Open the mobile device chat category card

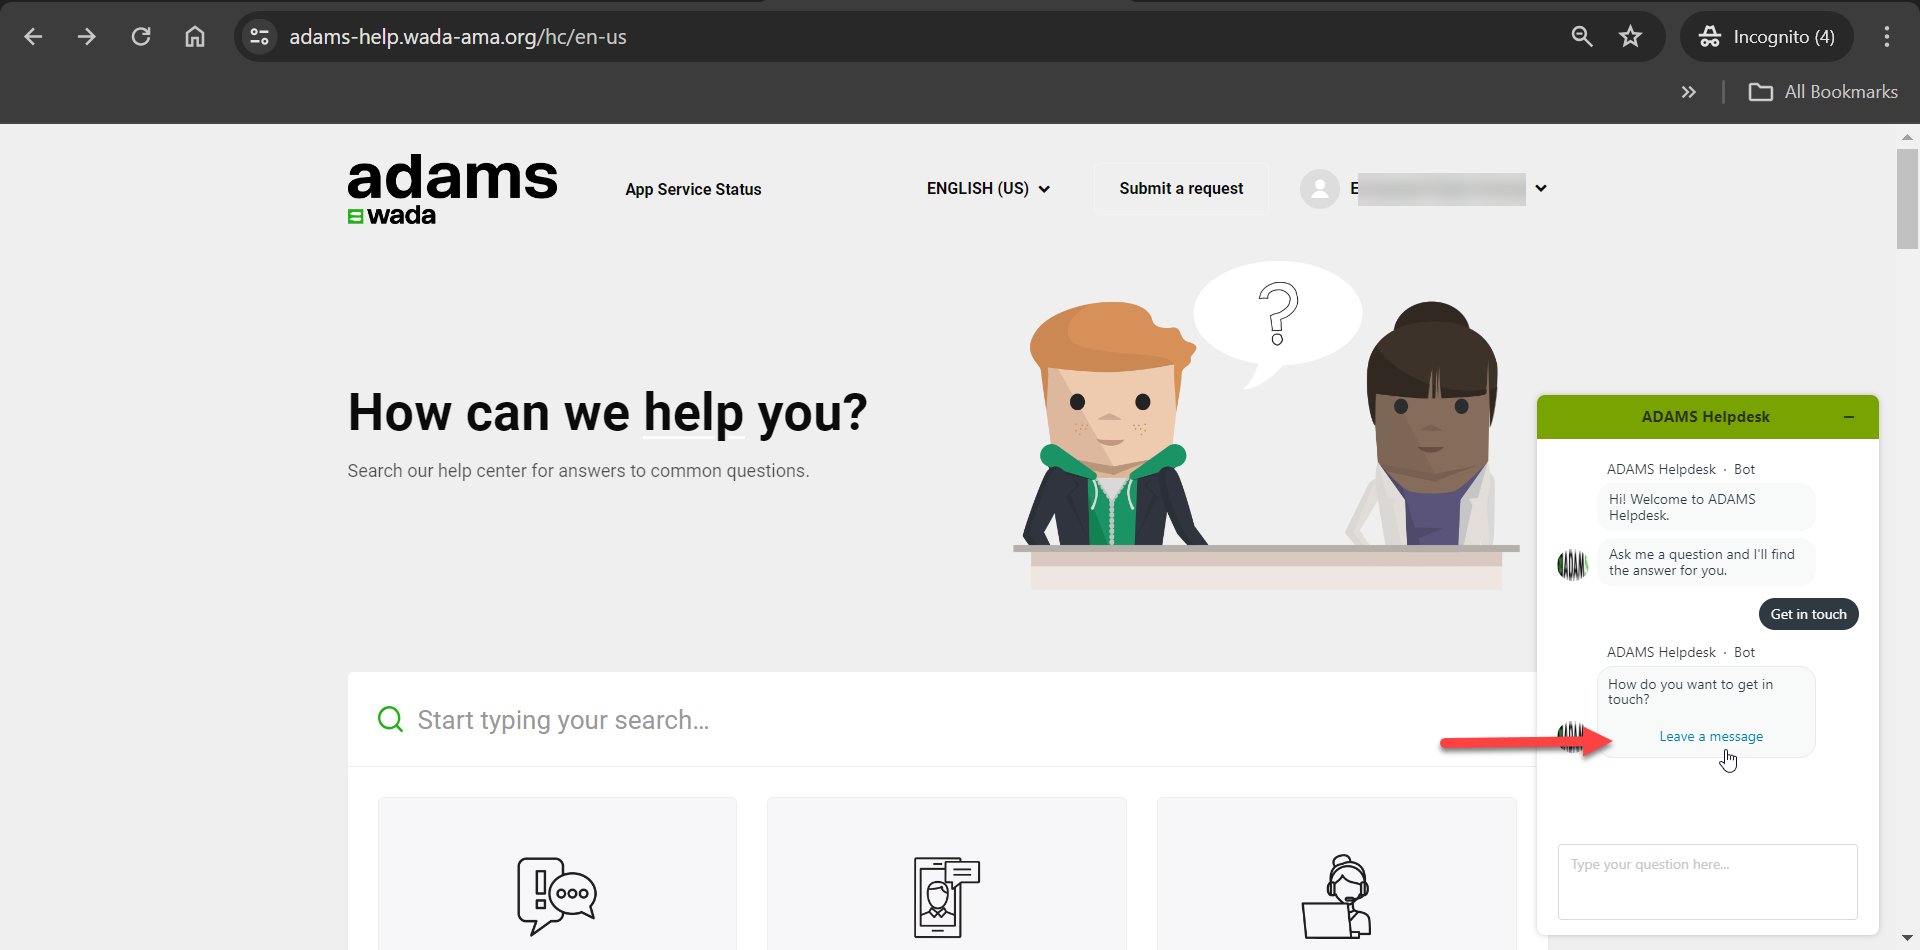click(947, 874)
